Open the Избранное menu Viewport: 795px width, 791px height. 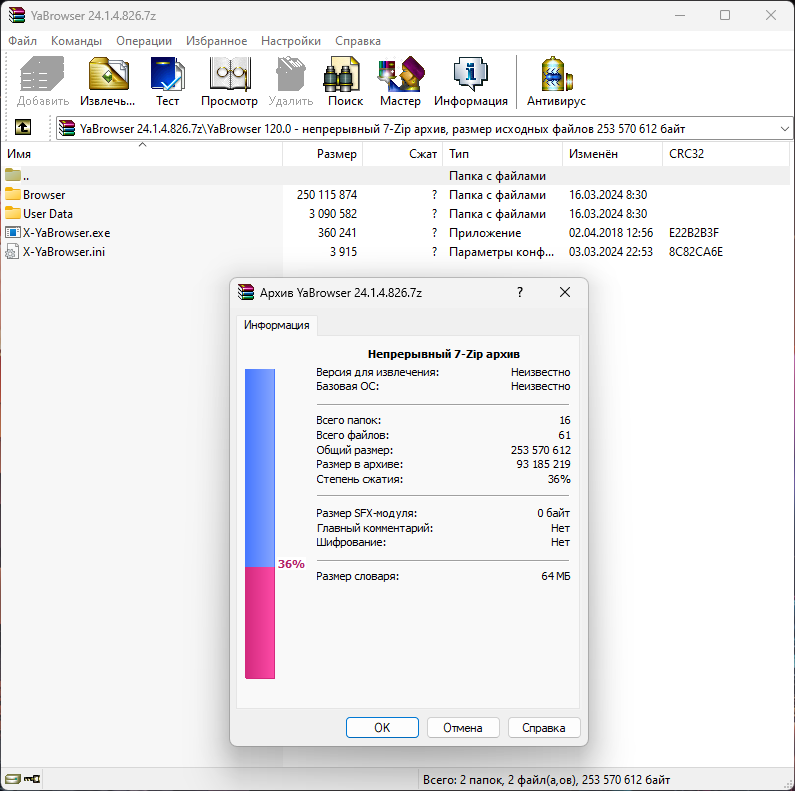click(x=216, y=41)
